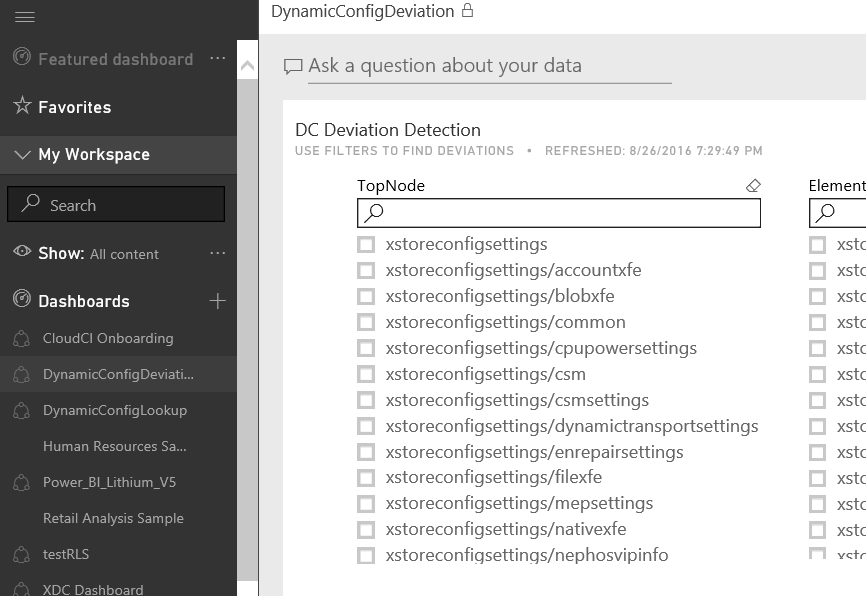
Task: Check xstoreconfigsettings/common checkbox
Action: pyautogui.click(x=366, y=322)
